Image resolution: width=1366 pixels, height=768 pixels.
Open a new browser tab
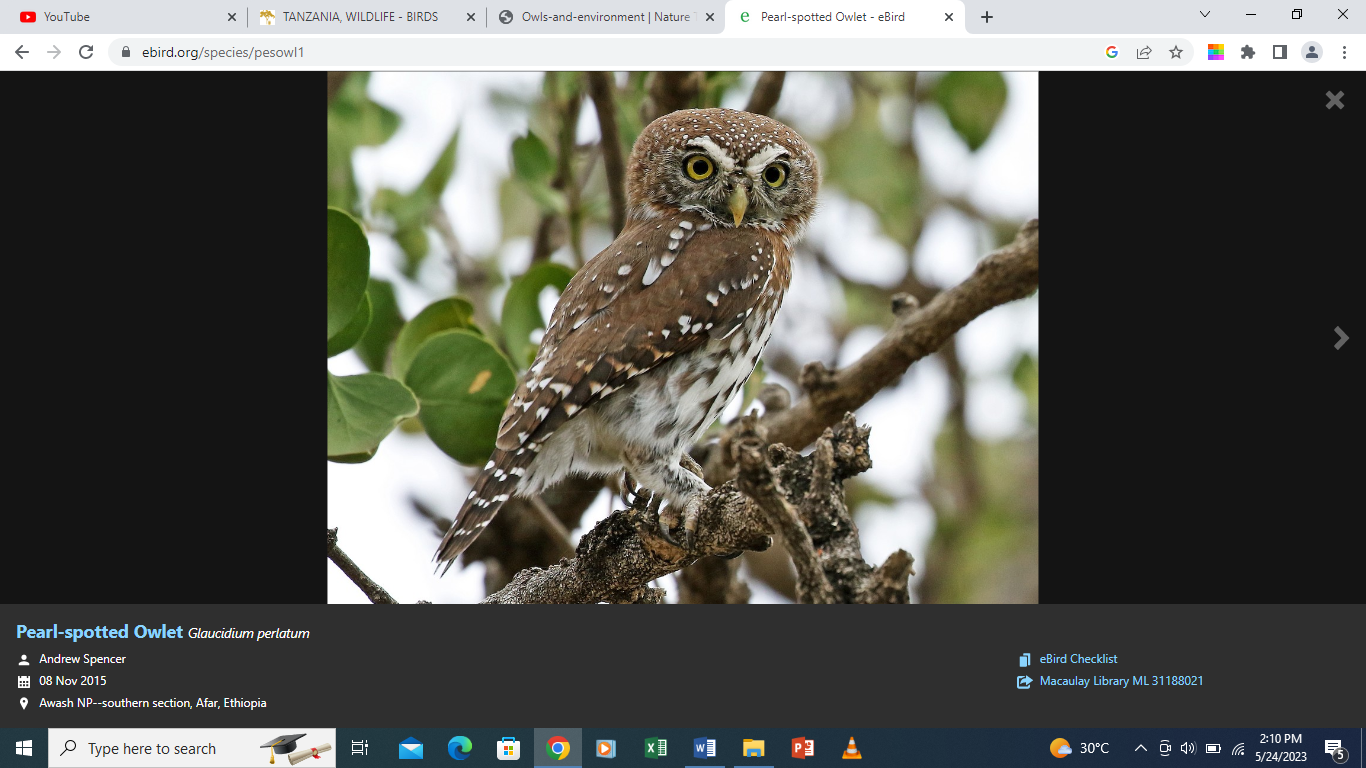click(987, 17)
